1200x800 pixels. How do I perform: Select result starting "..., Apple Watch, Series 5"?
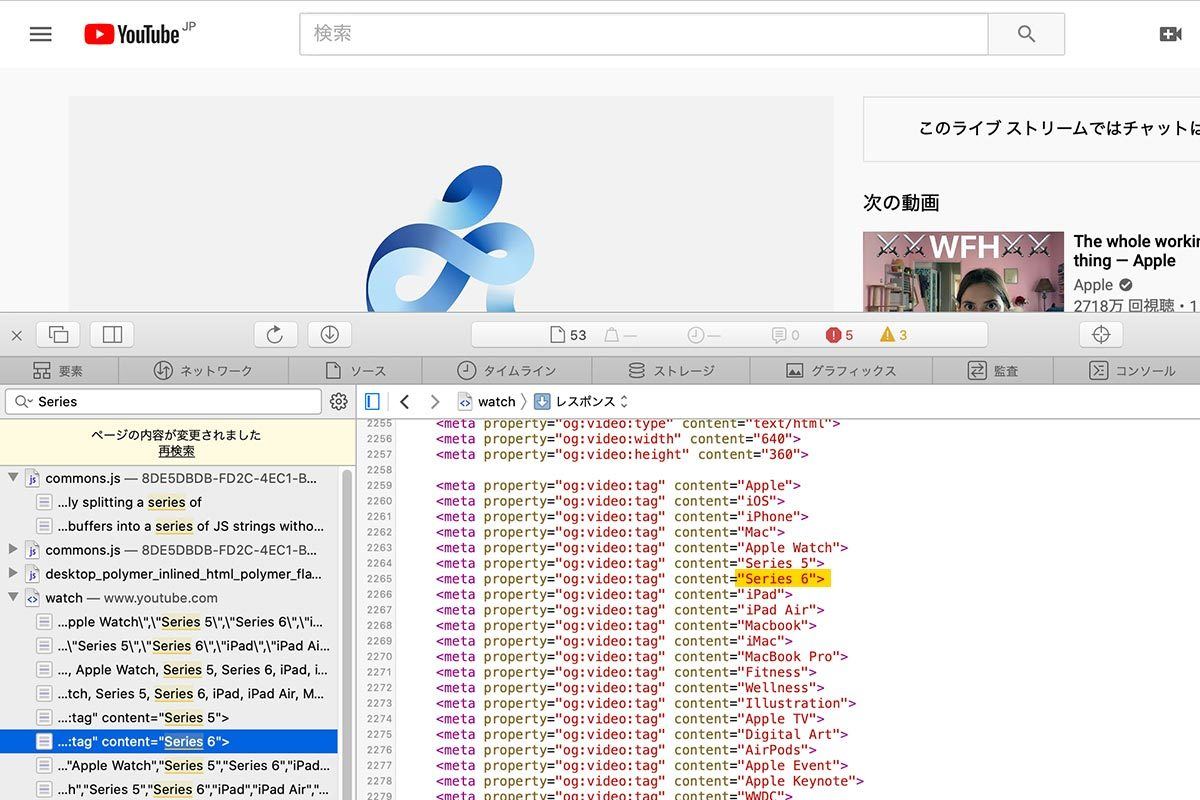[169, 670]
